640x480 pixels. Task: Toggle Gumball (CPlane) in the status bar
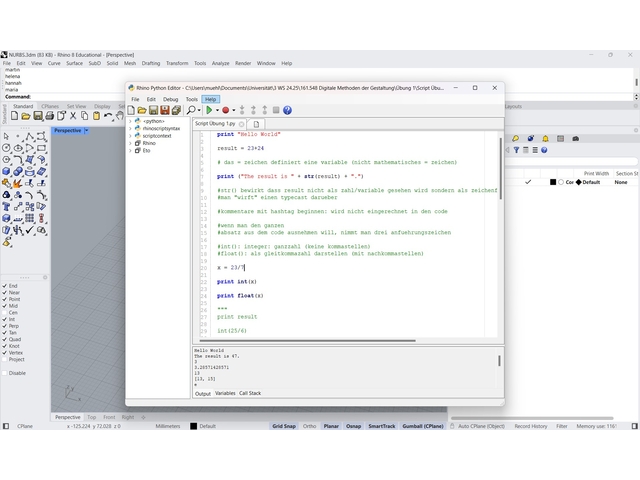422,426
